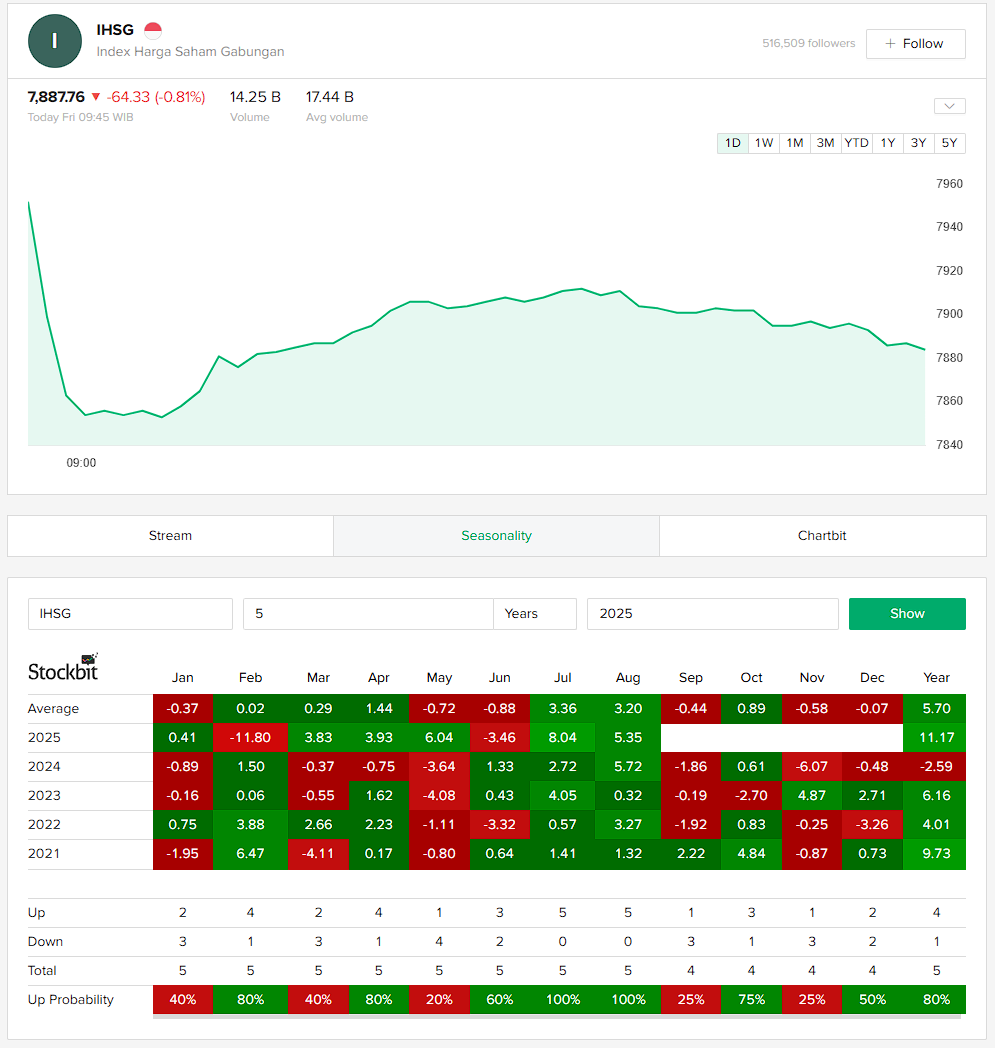Click the Down row label
Image resolution: width=995 pixels, height=1048 pixels.
(x=45, y=942)
